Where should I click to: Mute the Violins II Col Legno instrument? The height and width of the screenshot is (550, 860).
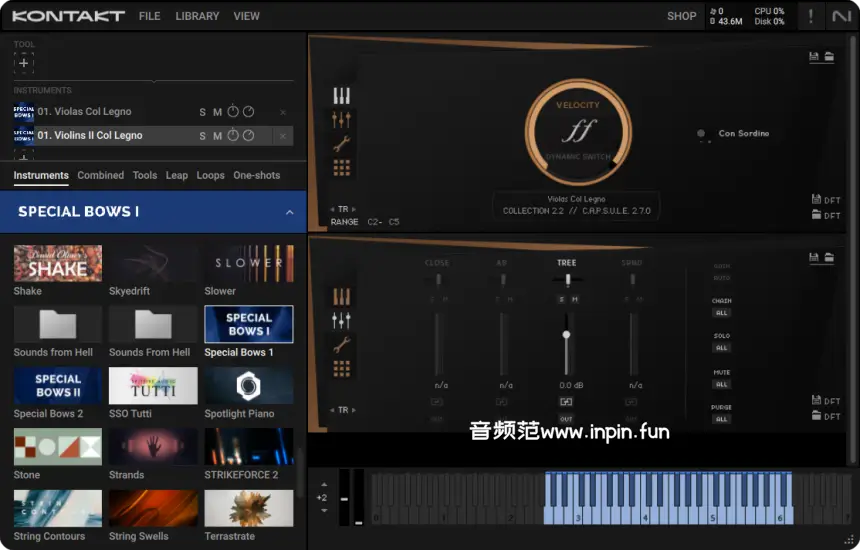click(217, 136)
